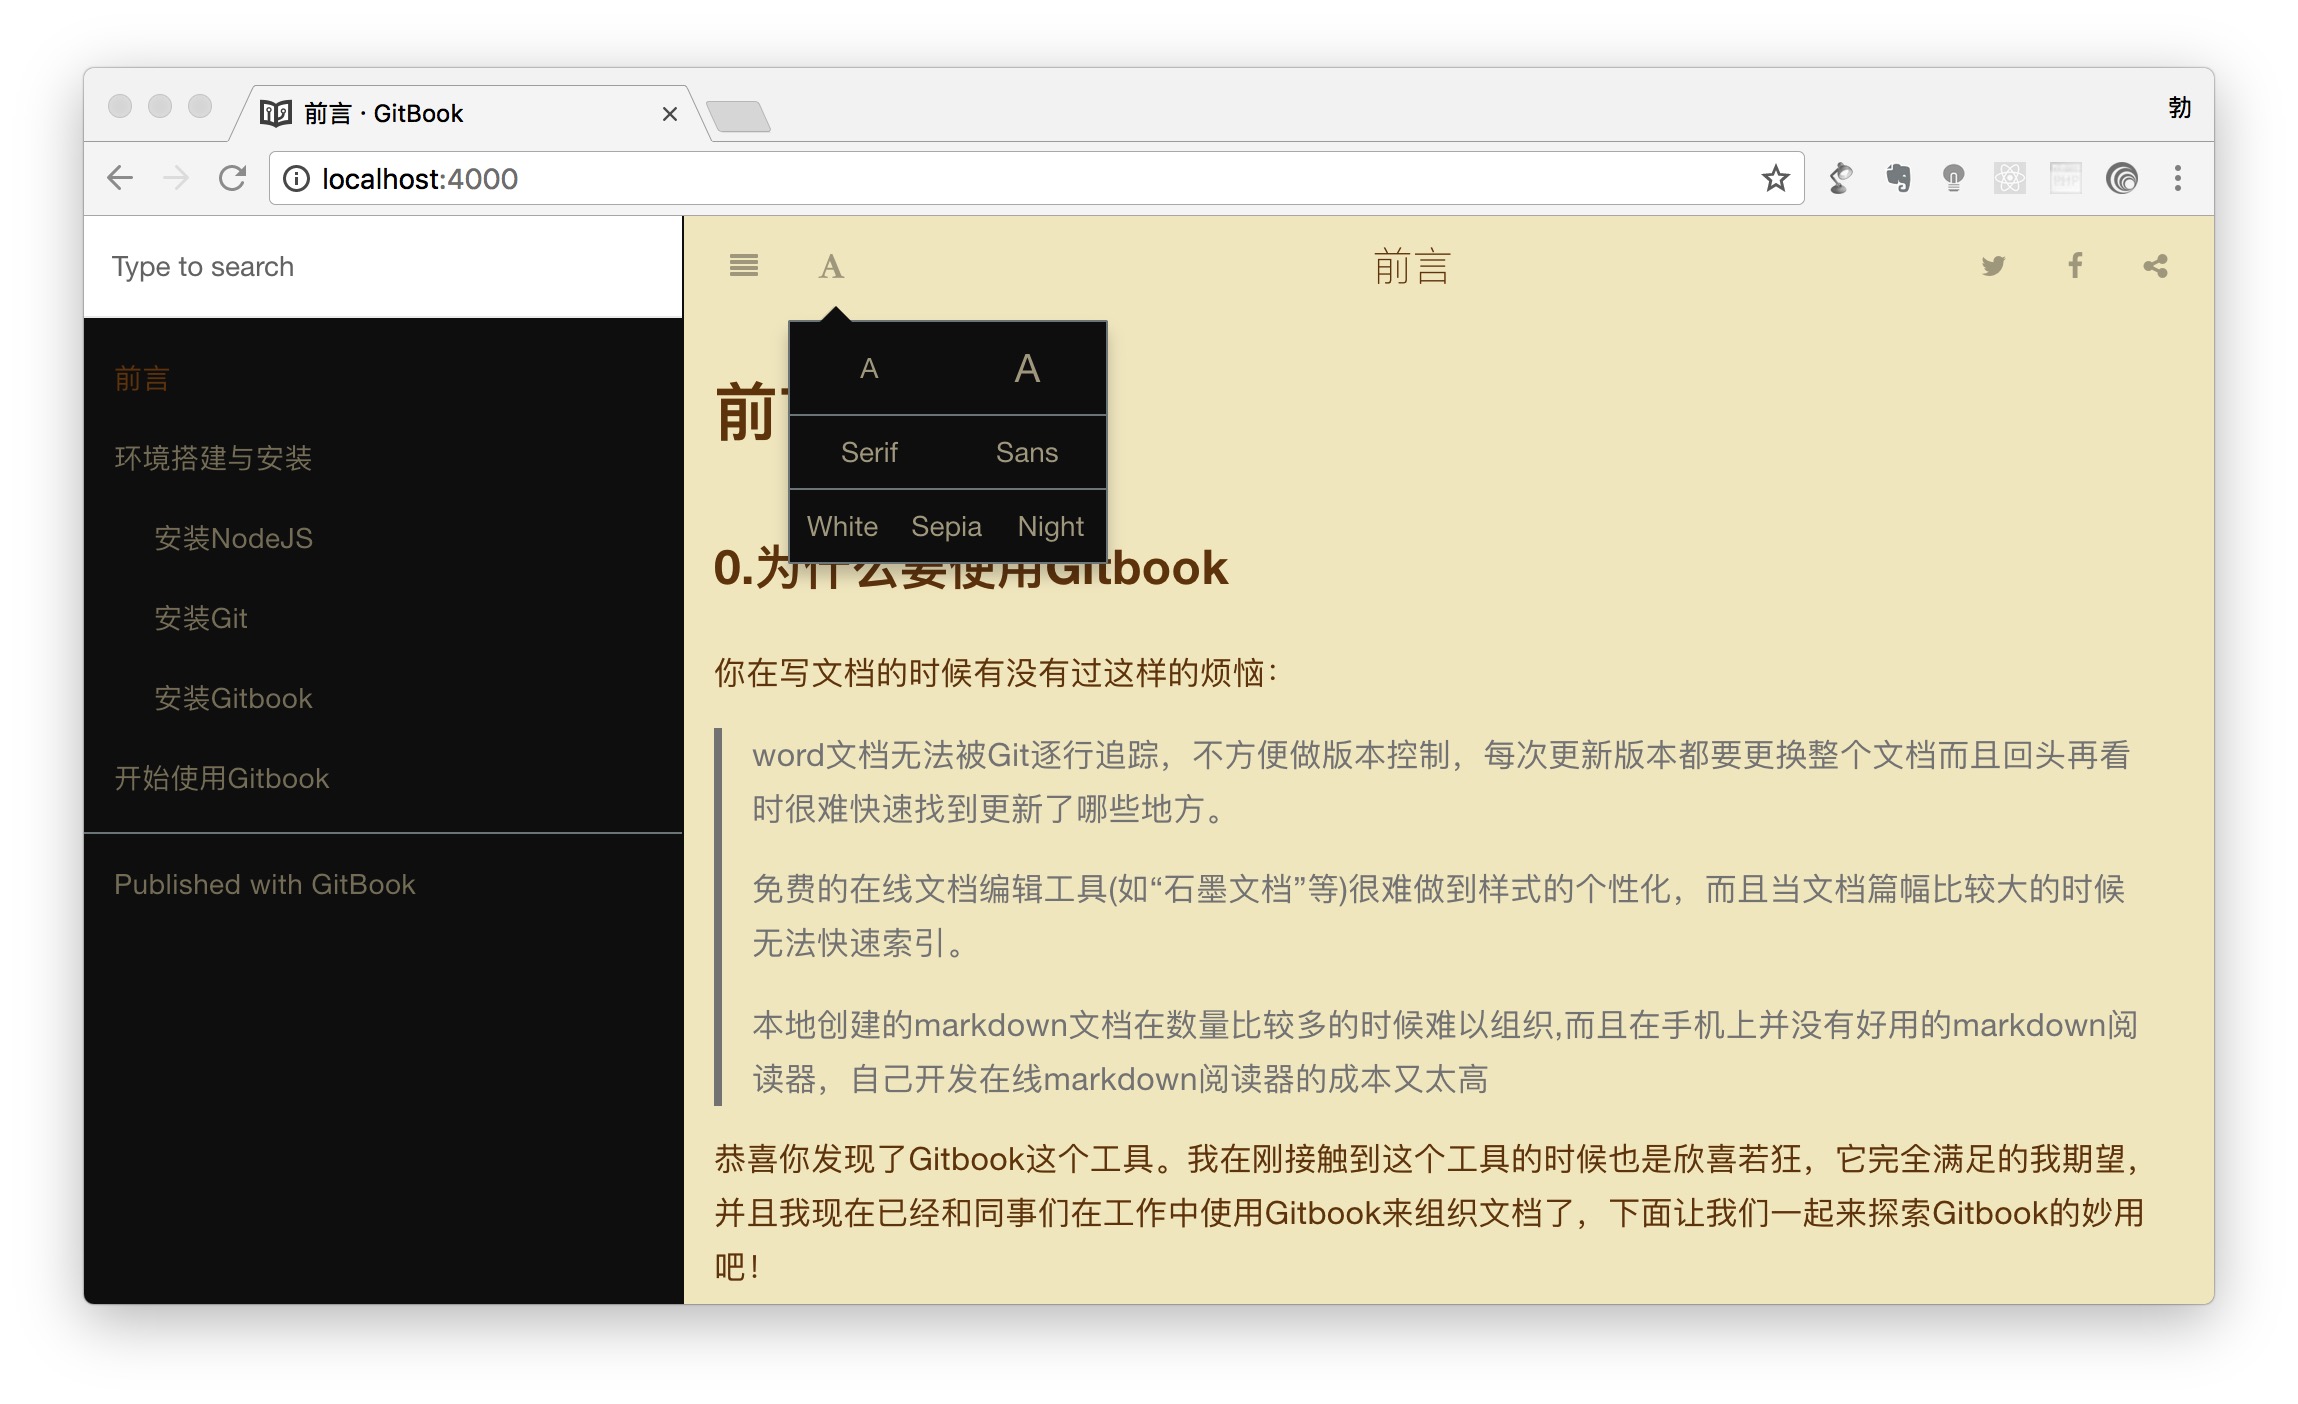The width and height of the screenshot is (2298, 1404).
Task: Click Published with GitBook link
Action: [264, 885]
